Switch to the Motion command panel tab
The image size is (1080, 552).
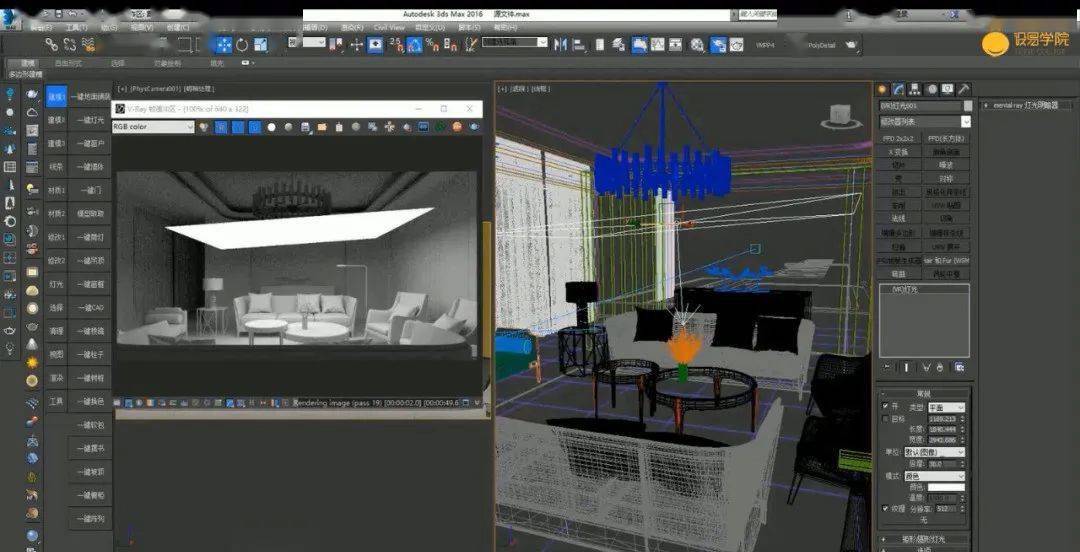click(931, 89)
